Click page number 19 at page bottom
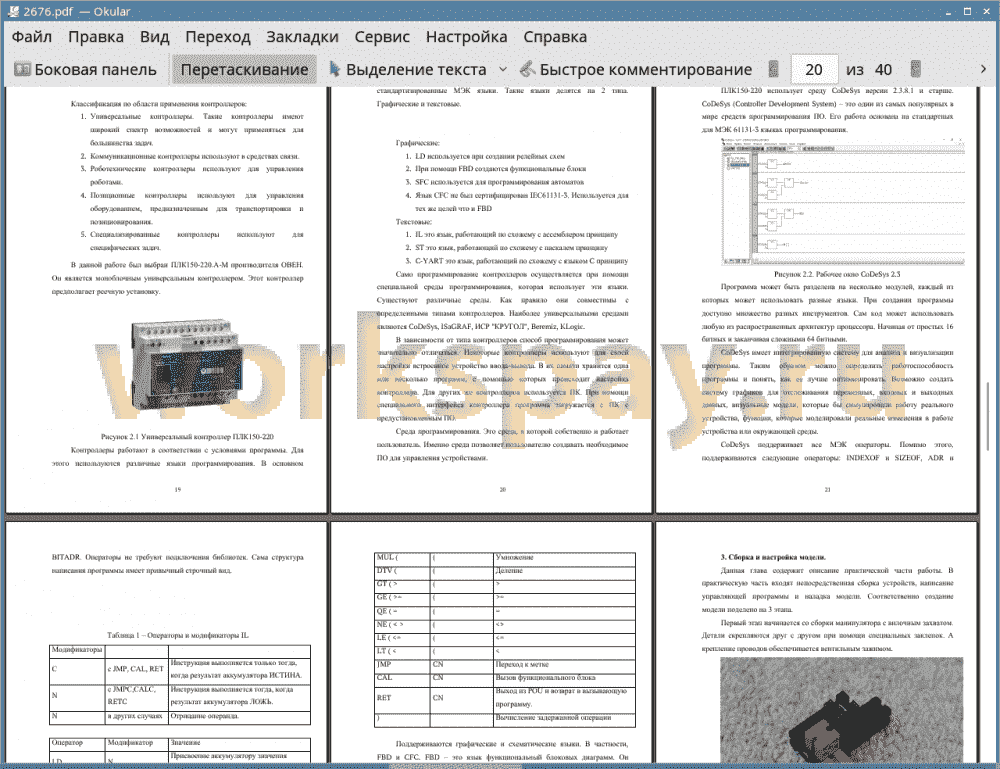This screenshot has height=769, width=1000. click(178, 490)
